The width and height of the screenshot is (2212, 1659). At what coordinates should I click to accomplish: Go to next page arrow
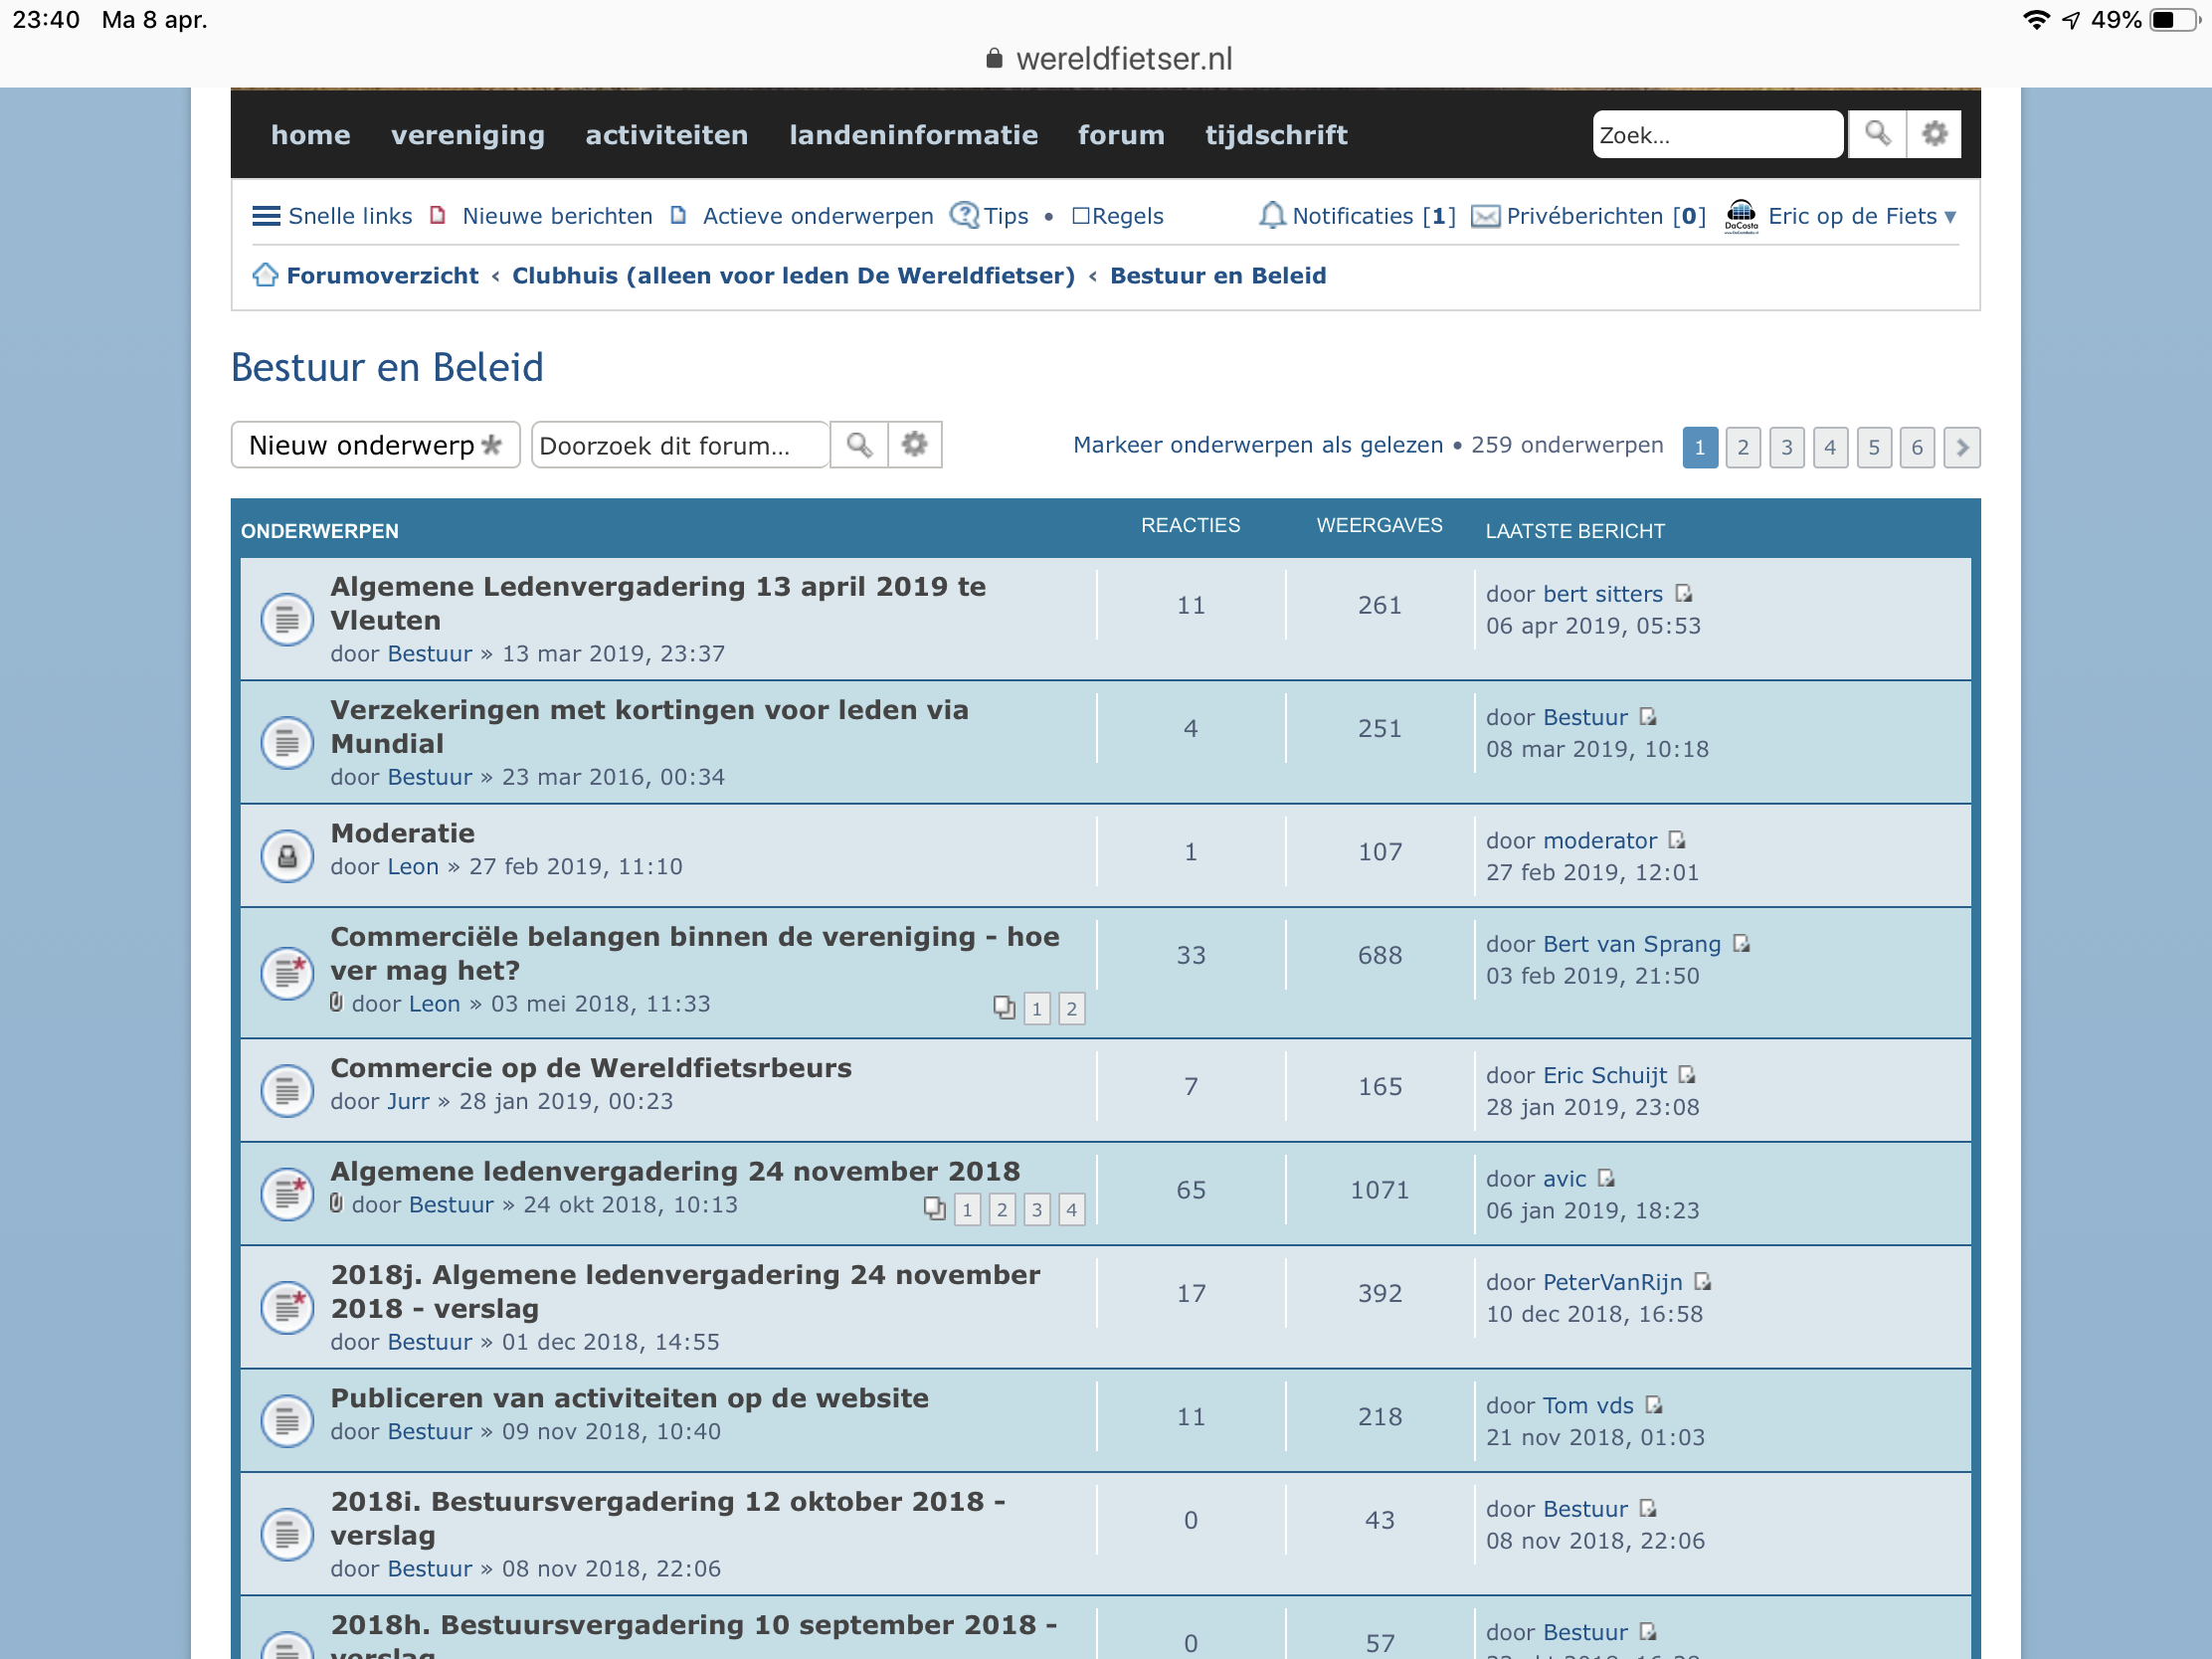1961,447
